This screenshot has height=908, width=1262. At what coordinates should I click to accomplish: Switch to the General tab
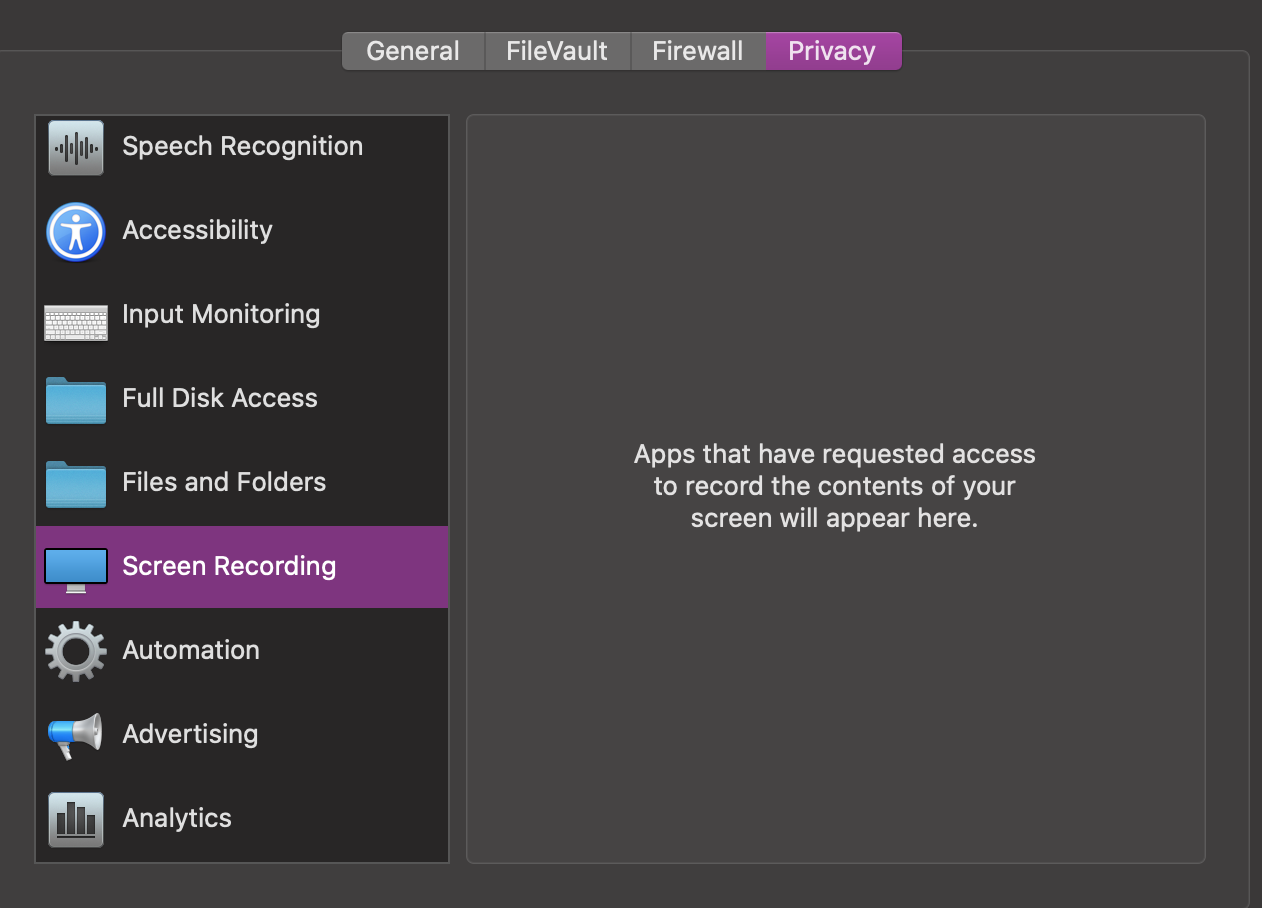pos(413,51)
